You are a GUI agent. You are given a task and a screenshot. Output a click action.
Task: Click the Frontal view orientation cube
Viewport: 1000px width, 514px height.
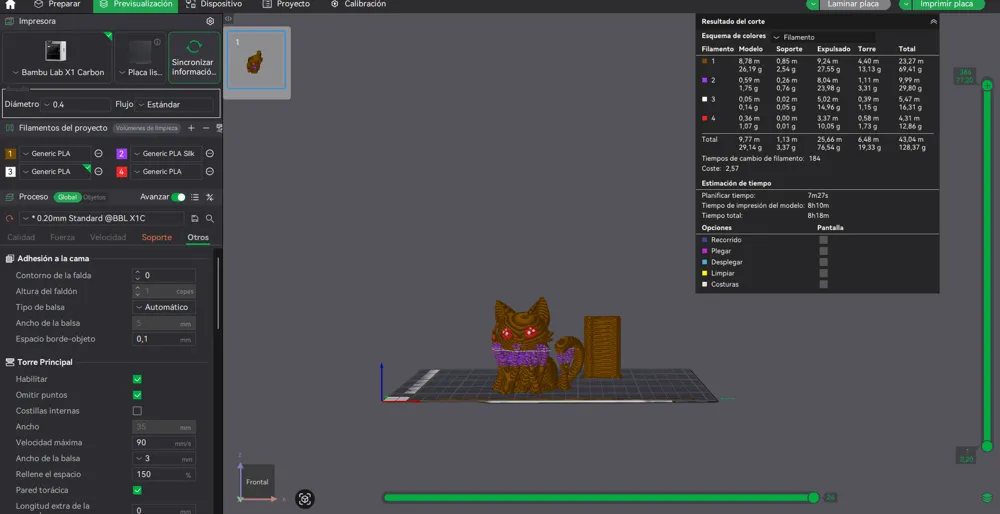click(x=257, y=482)
